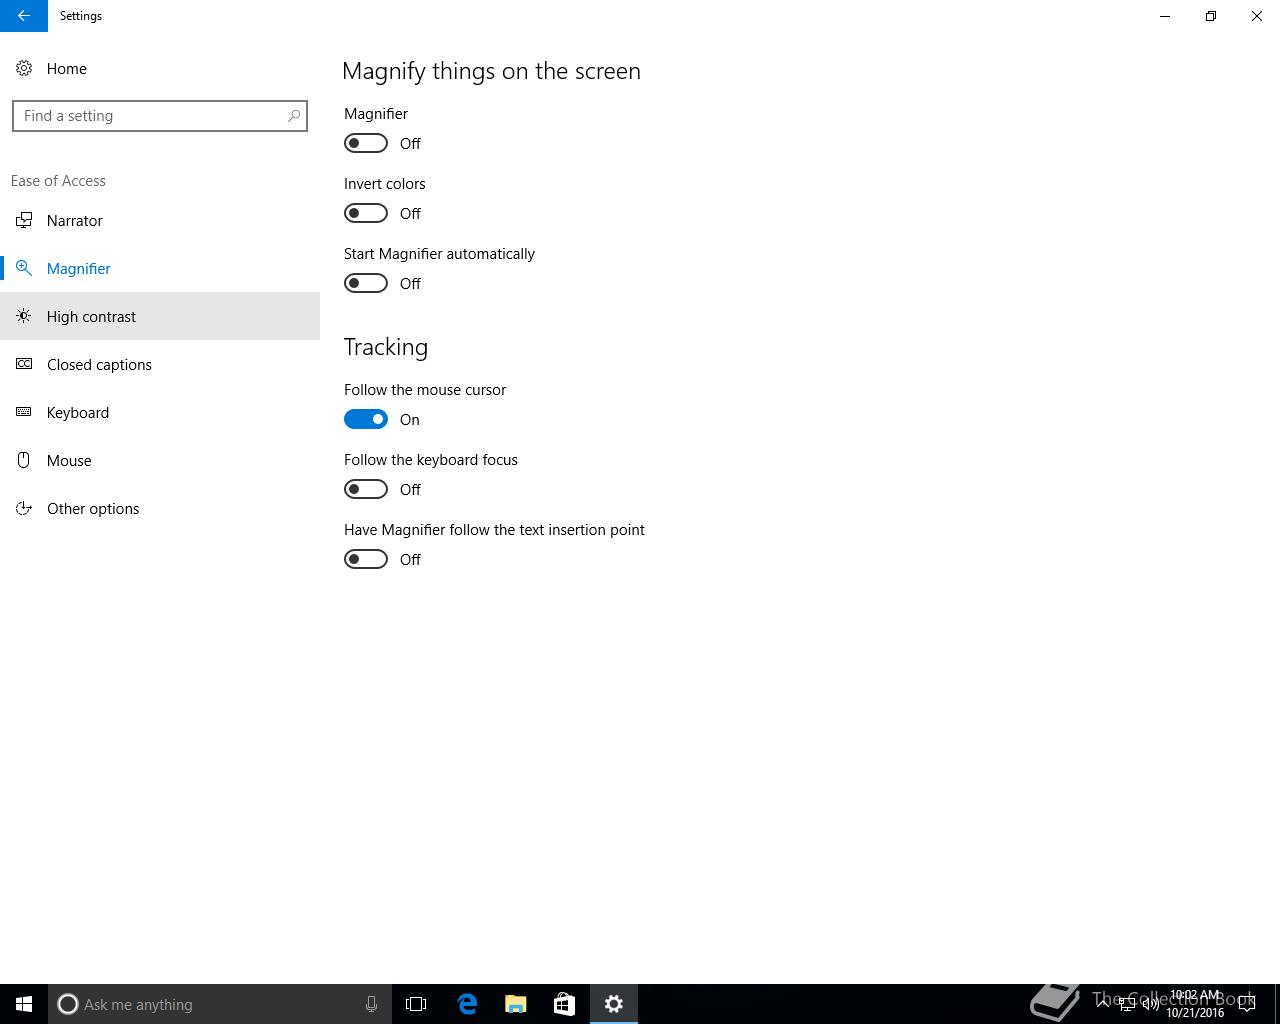The height and width of the screenshot is (1024, 1280).
Task: Go to the Mouse settings page
Action: click(x=160, y=460)
